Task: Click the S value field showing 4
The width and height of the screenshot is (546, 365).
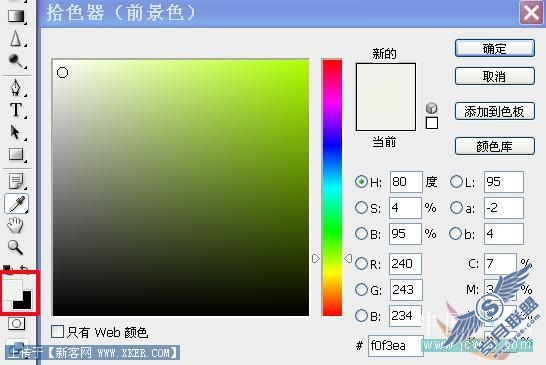Action: point(405,208)
